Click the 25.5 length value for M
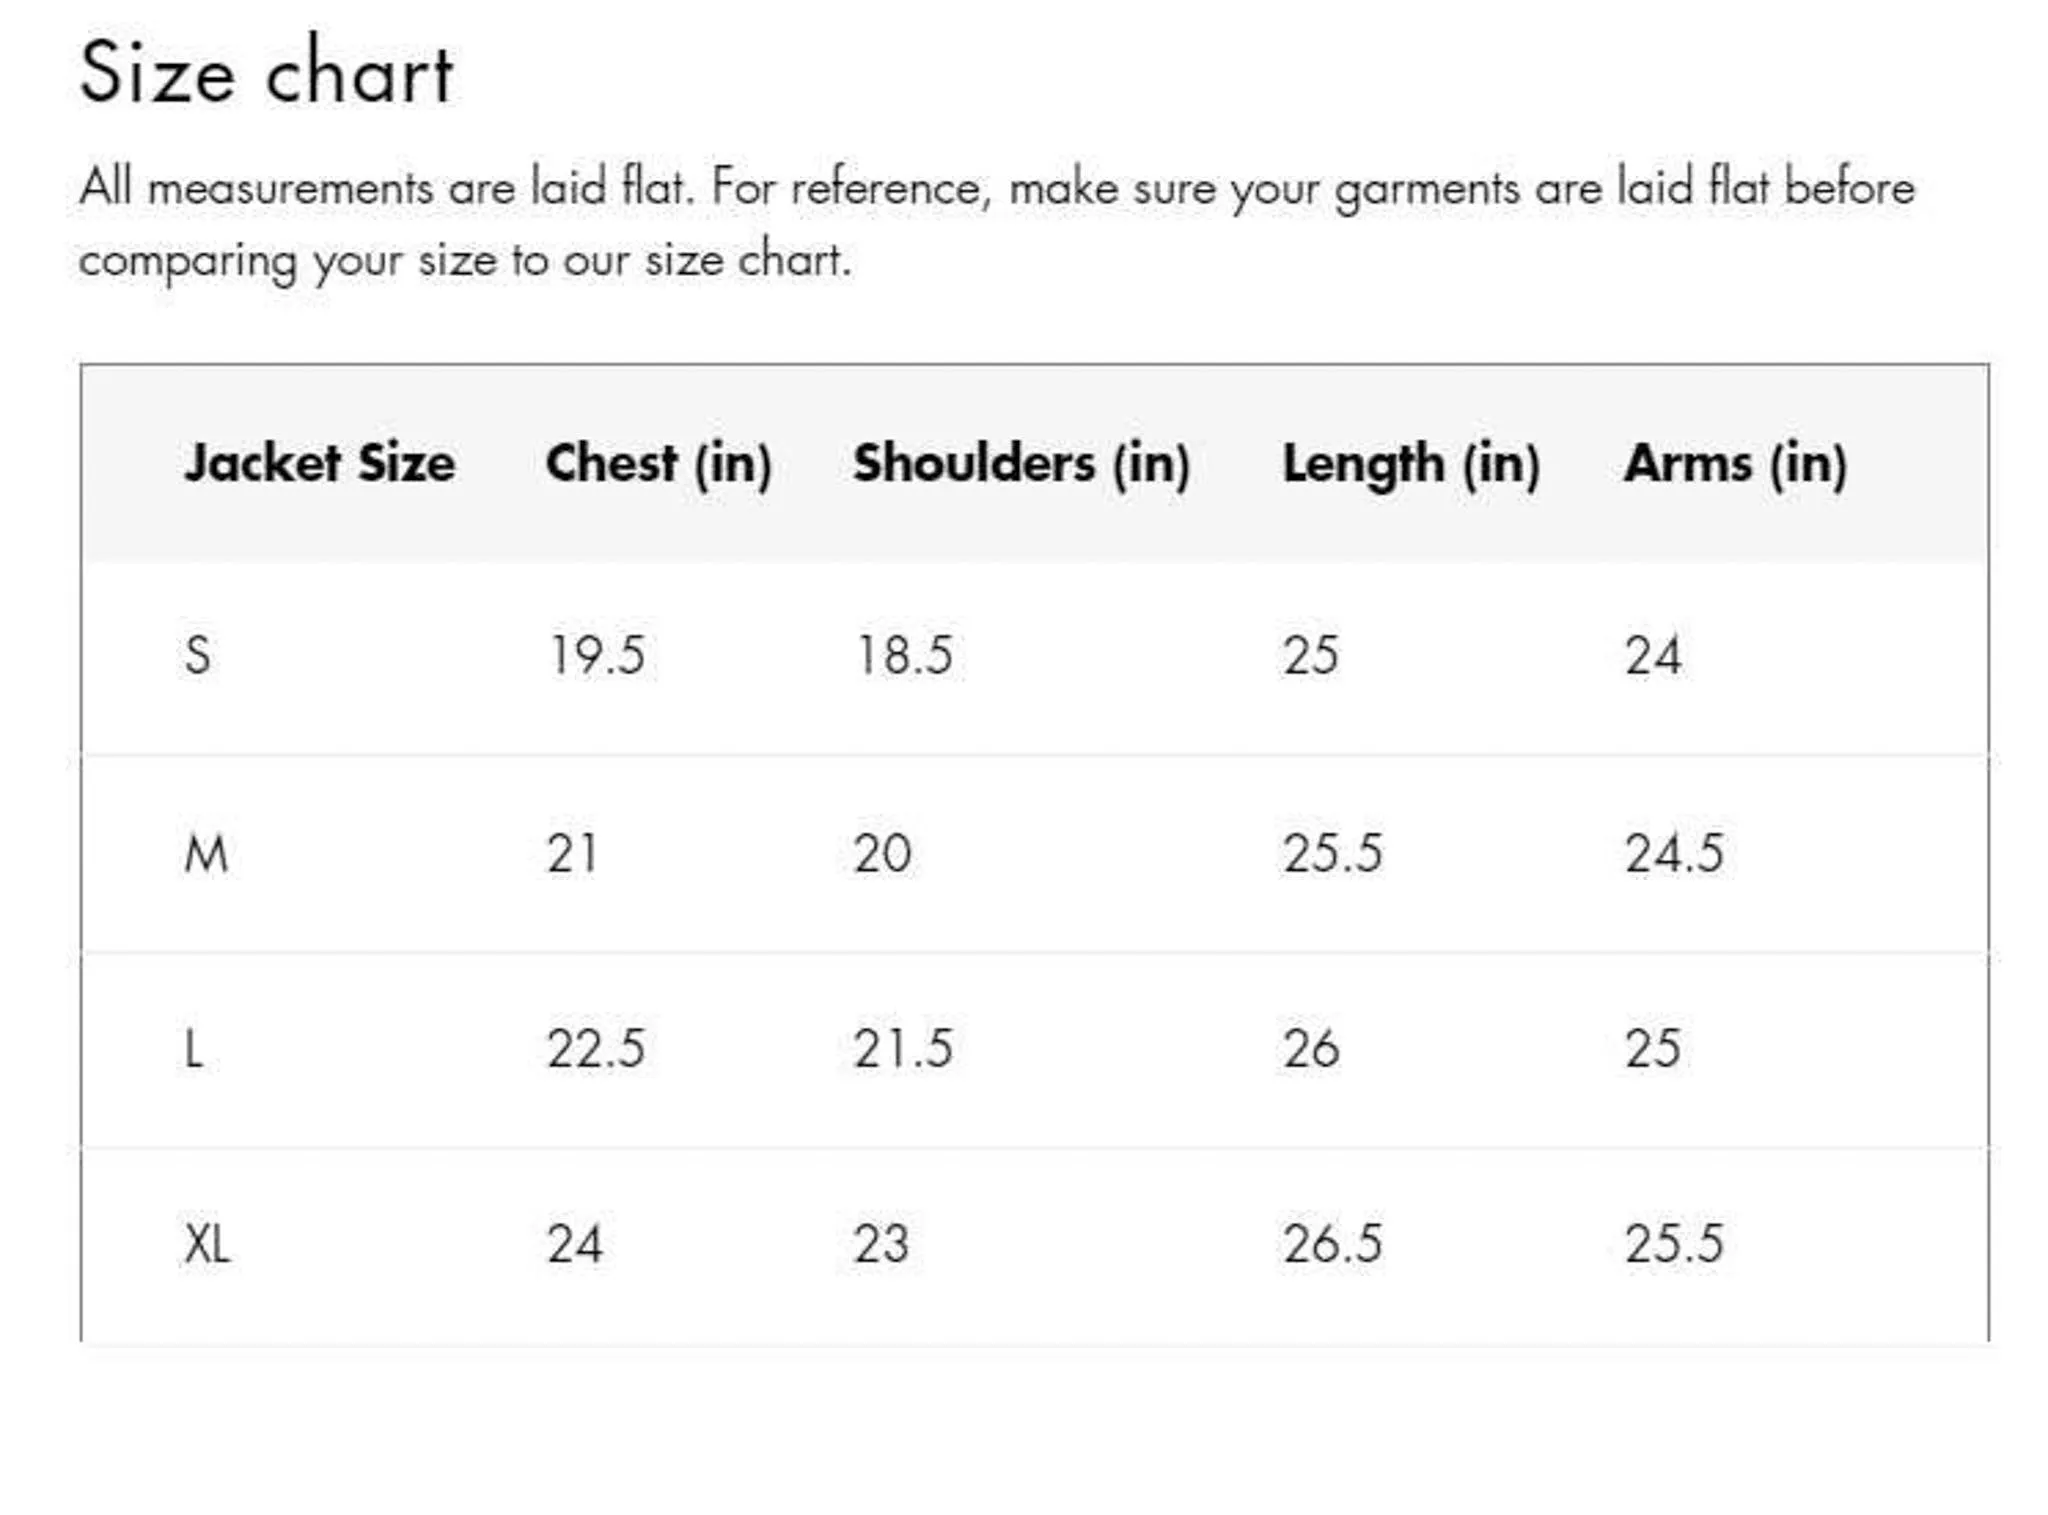This screenshot has width=2048, height=1515. click(x=1333, y=854)
